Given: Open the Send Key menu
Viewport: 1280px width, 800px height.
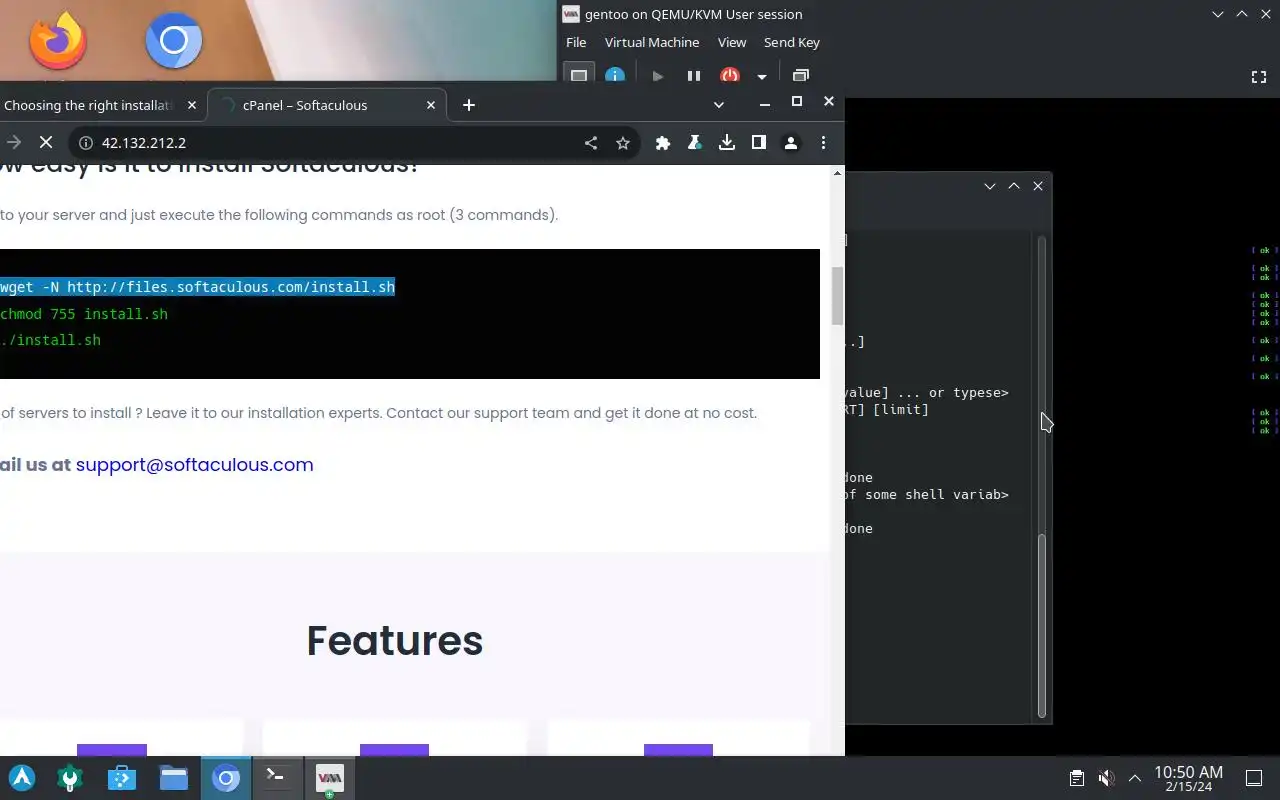Looking at the screenshot, I should [x=792, y=42].
